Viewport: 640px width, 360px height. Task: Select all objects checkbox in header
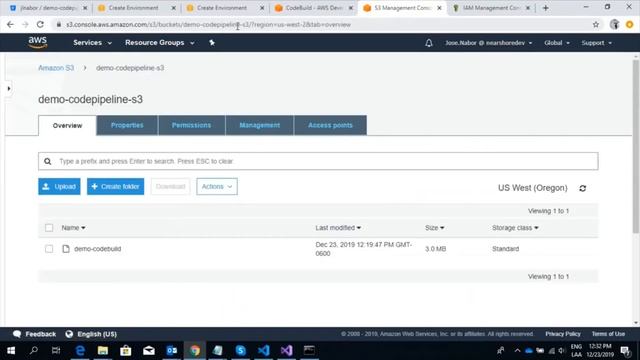coord(49,228)
